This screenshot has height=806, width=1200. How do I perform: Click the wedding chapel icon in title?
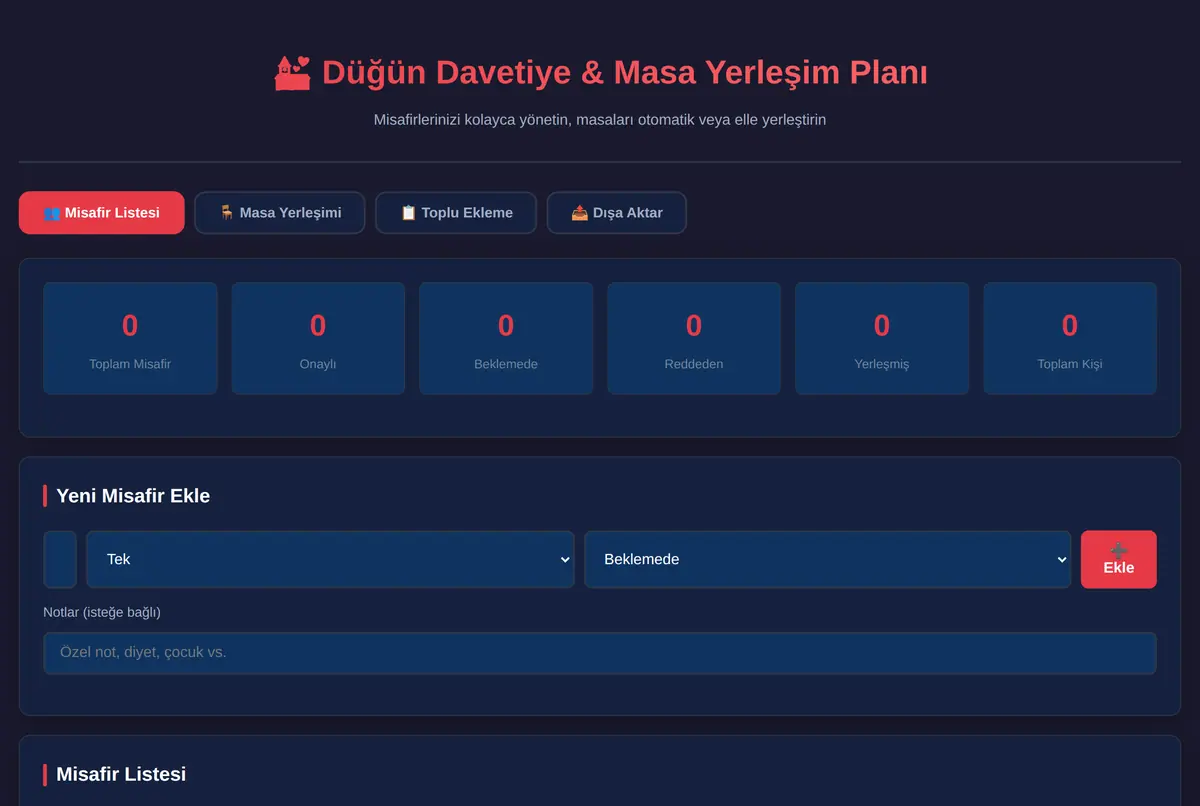pyautogui.click(x=292, y=73)
